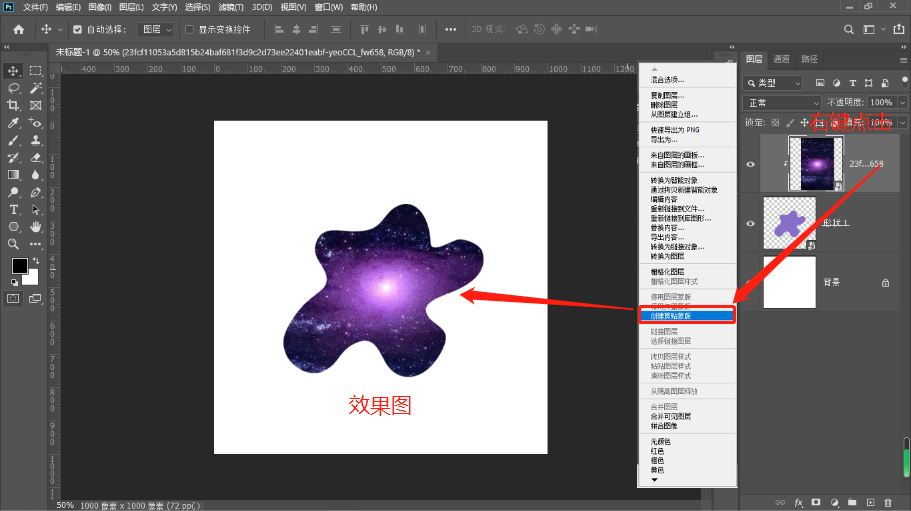Viewport: 911px width, 511px height.
Task: Select the Zoom tool in toolbox
Action: click(13, 244)
